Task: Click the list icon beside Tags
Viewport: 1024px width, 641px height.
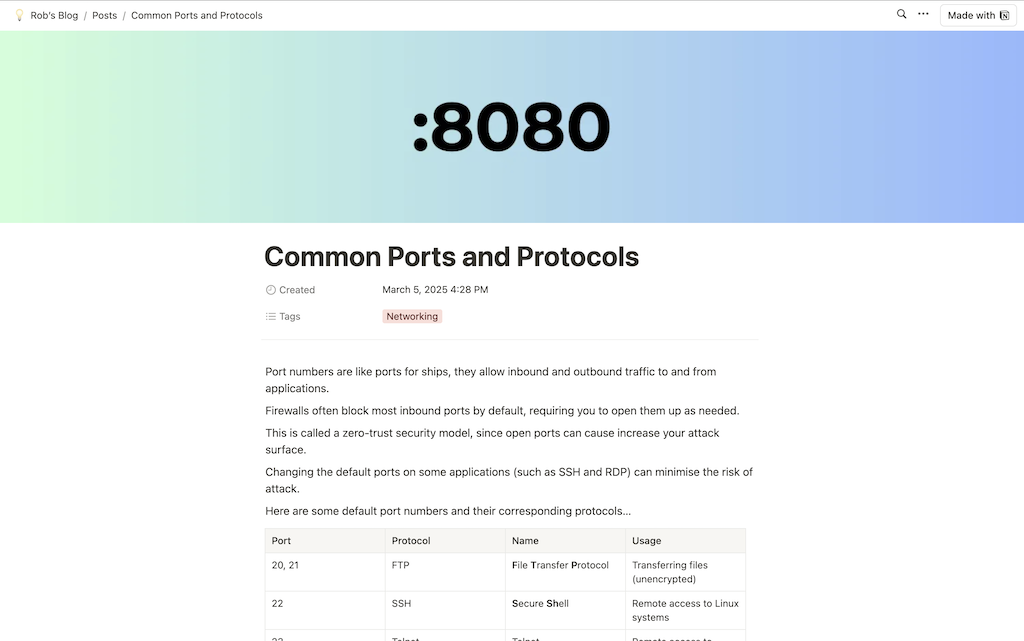Action: 271,316
